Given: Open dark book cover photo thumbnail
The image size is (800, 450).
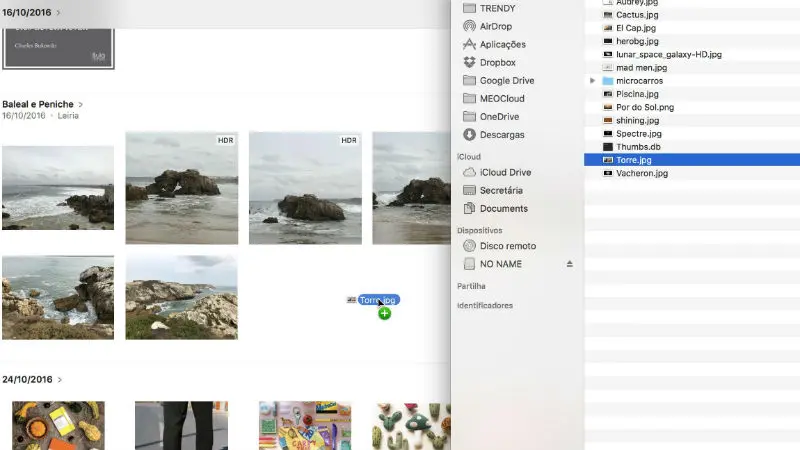Looking at the screenshot, I should 58,48.
